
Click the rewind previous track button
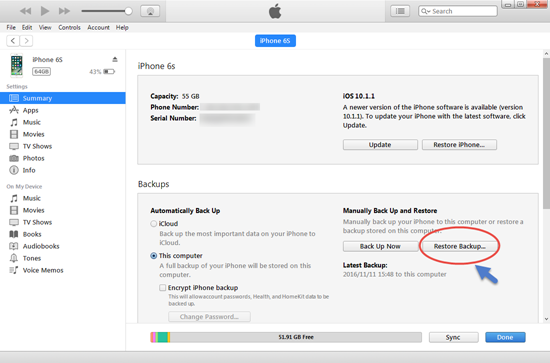click(x=25, y=11)
